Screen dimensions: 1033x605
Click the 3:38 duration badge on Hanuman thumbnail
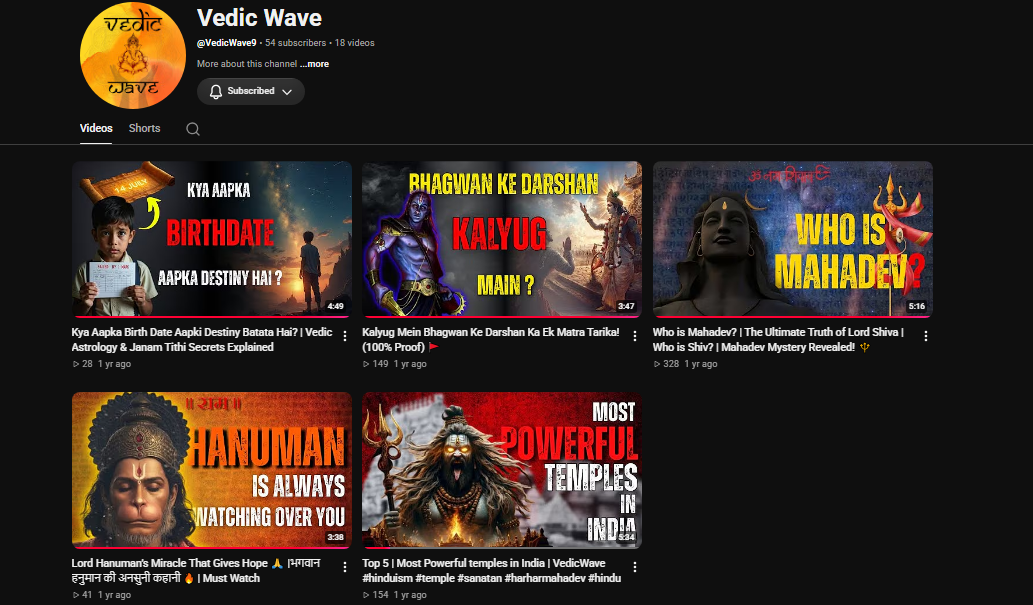click(x=335, y=537)
